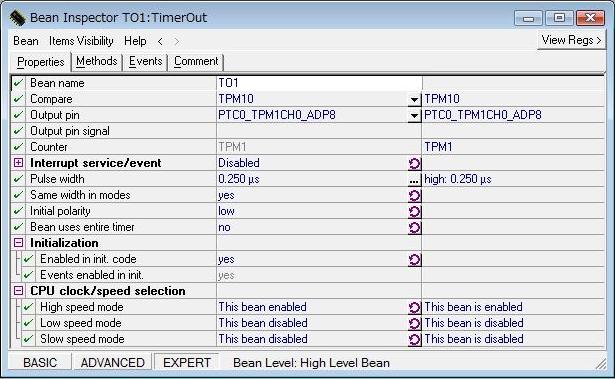Switch to the Comment tab
This screenshot has height=379, width=615.
click(x=196, y=62)
